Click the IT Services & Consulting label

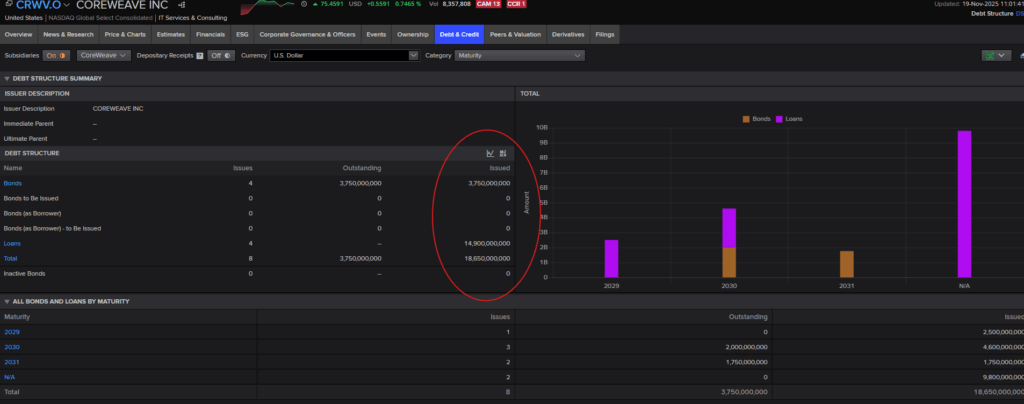pyautogui.click(x=193, y=18)
